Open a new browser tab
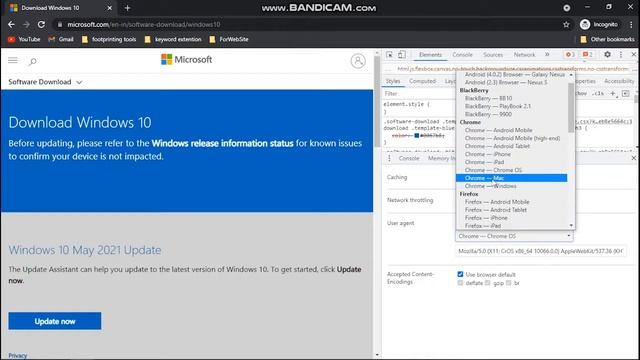The image size is (640, 360). (x=127, y=8)
